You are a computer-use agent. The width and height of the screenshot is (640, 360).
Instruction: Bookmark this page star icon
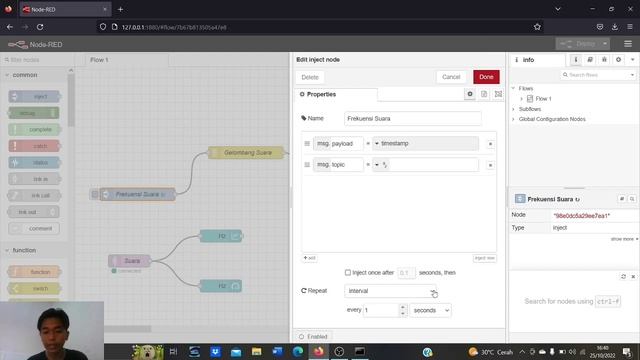pyautogui.click(x=537, y=27)
